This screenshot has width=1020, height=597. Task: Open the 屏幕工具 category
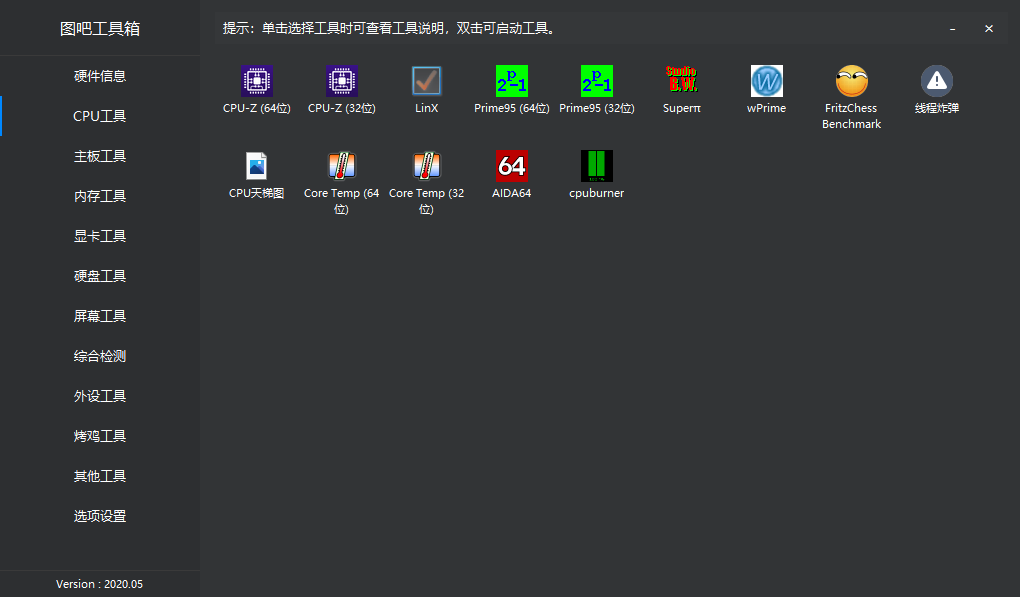[100, 316]
